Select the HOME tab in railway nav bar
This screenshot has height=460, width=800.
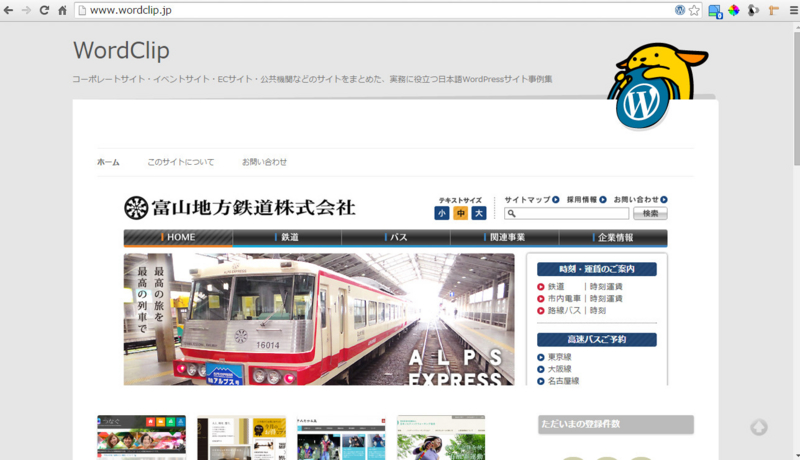[178, 238]
